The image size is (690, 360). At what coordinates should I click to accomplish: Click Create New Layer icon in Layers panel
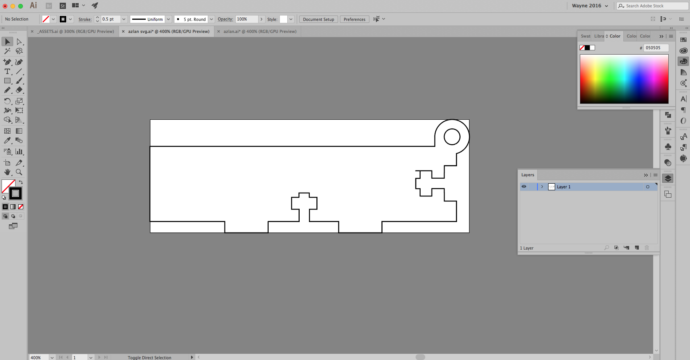[x=637, y=248]
